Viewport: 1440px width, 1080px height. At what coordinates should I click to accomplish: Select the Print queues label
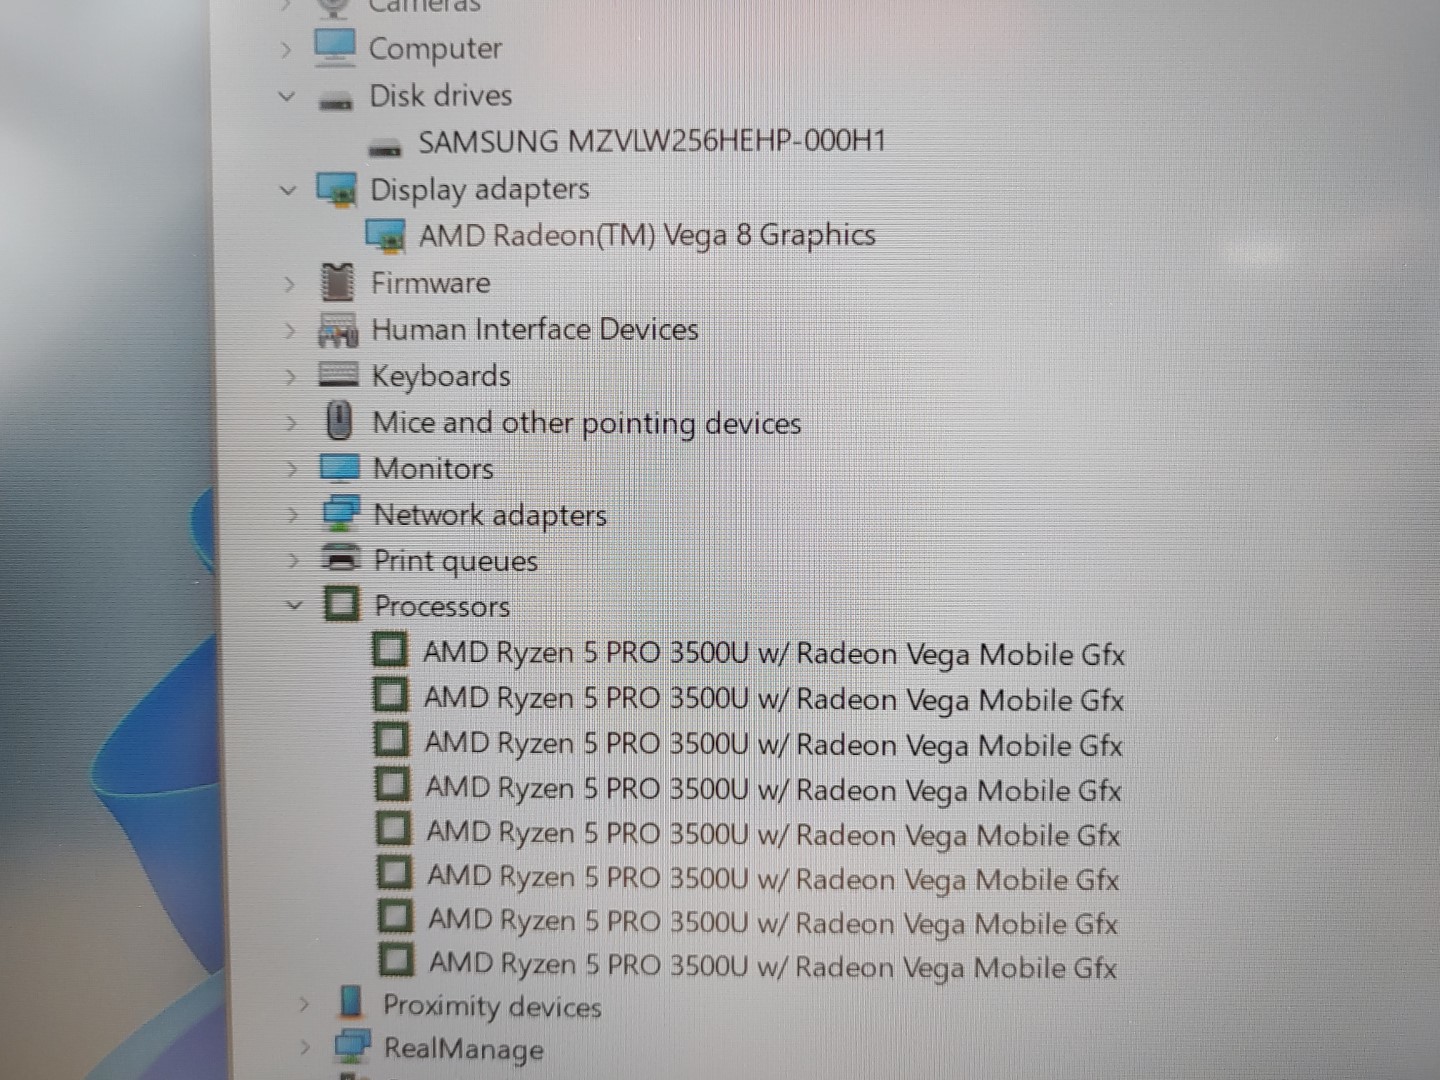456,561
